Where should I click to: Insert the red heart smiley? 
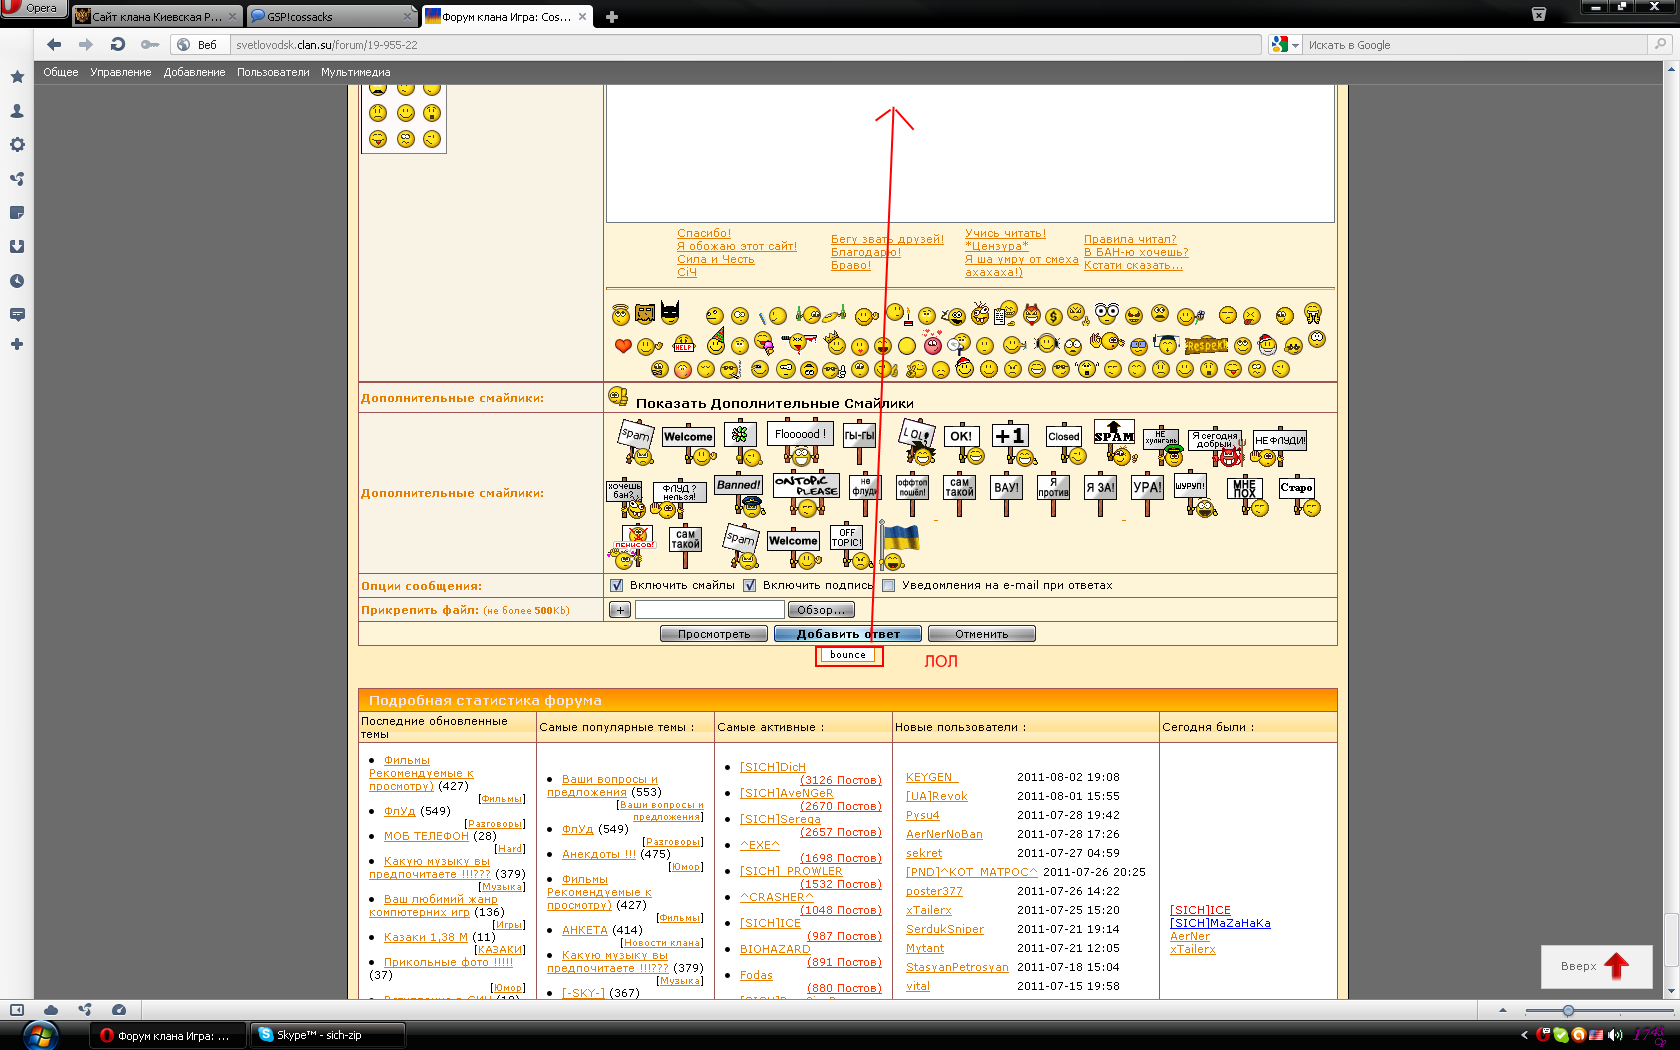pyautogui.click(x=623, y=346)
